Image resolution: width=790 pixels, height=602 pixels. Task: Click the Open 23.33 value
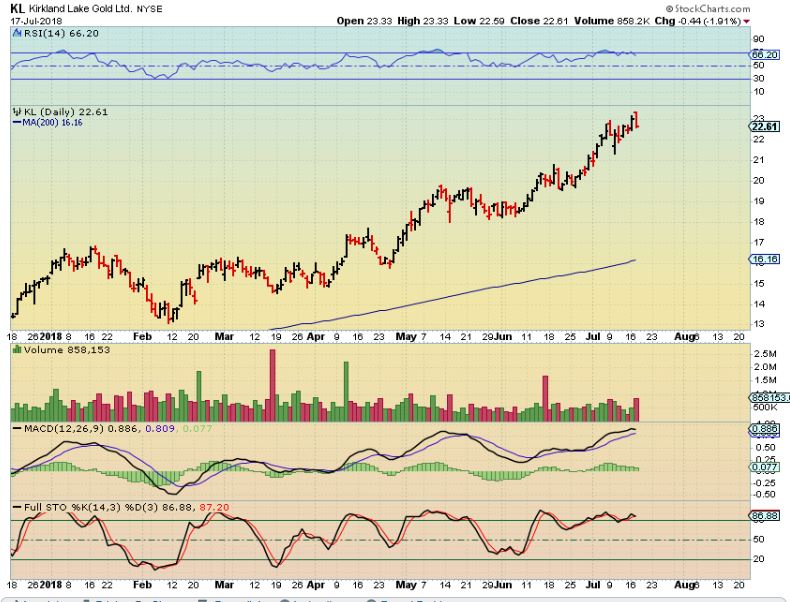click(x=364, y=21)
